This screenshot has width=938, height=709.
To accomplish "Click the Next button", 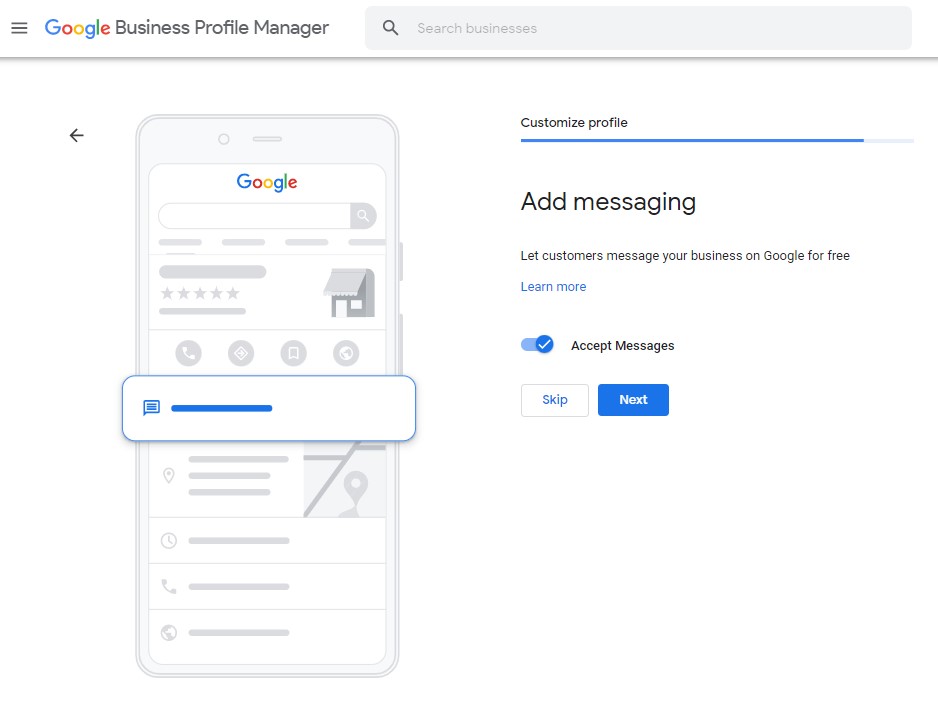I will pyautogui.click(x=633, y=400).
